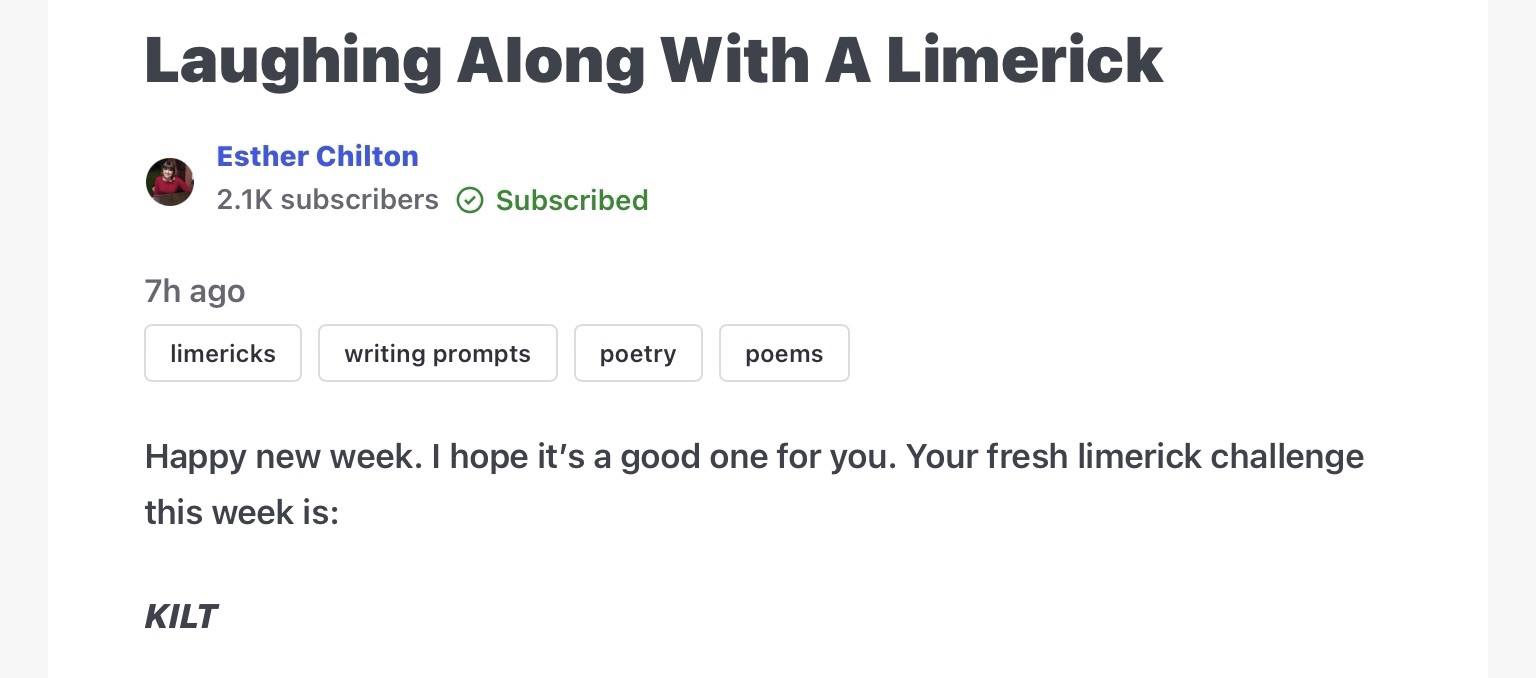
Task: Click the green Subscribed checkmark icon
Action: coord(470,201)
